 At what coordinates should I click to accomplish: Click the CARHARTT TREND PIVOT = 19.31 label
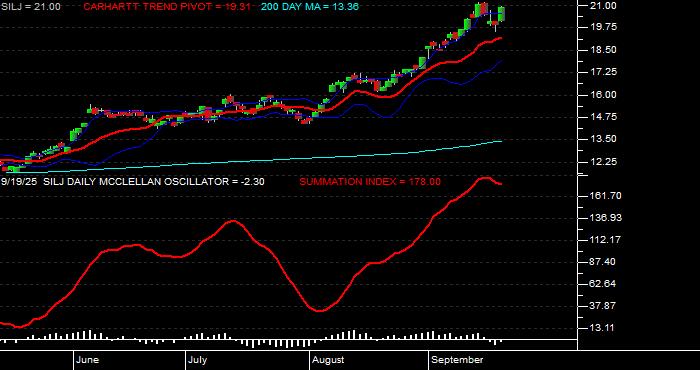(167, 7)
